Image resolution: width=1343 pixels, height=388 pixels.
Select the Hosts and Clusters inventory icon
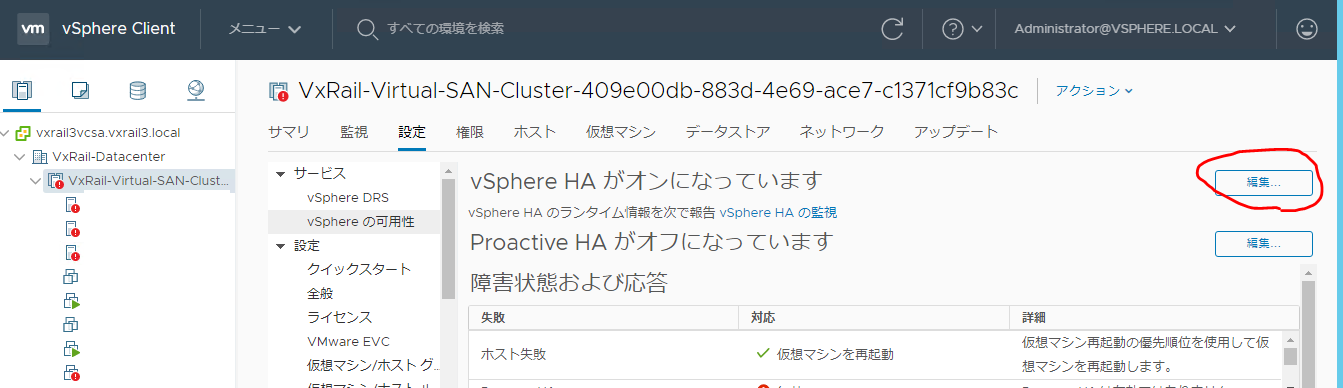[x=22, y=91]
